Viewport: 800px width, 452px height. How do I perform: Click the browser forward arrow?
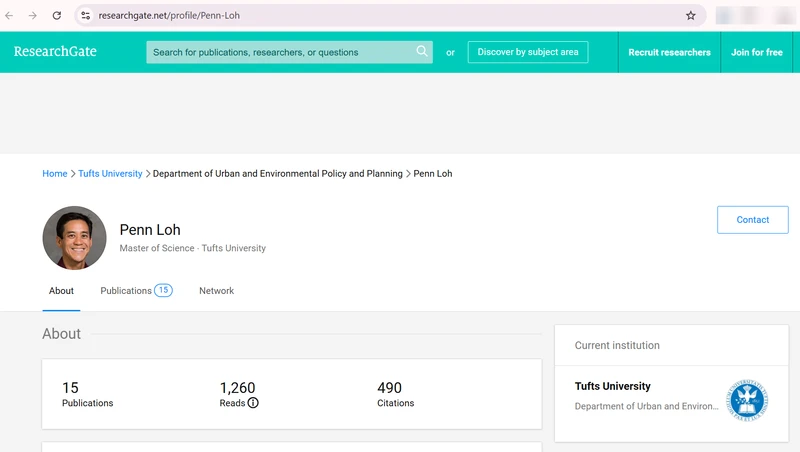click(33, 15)
